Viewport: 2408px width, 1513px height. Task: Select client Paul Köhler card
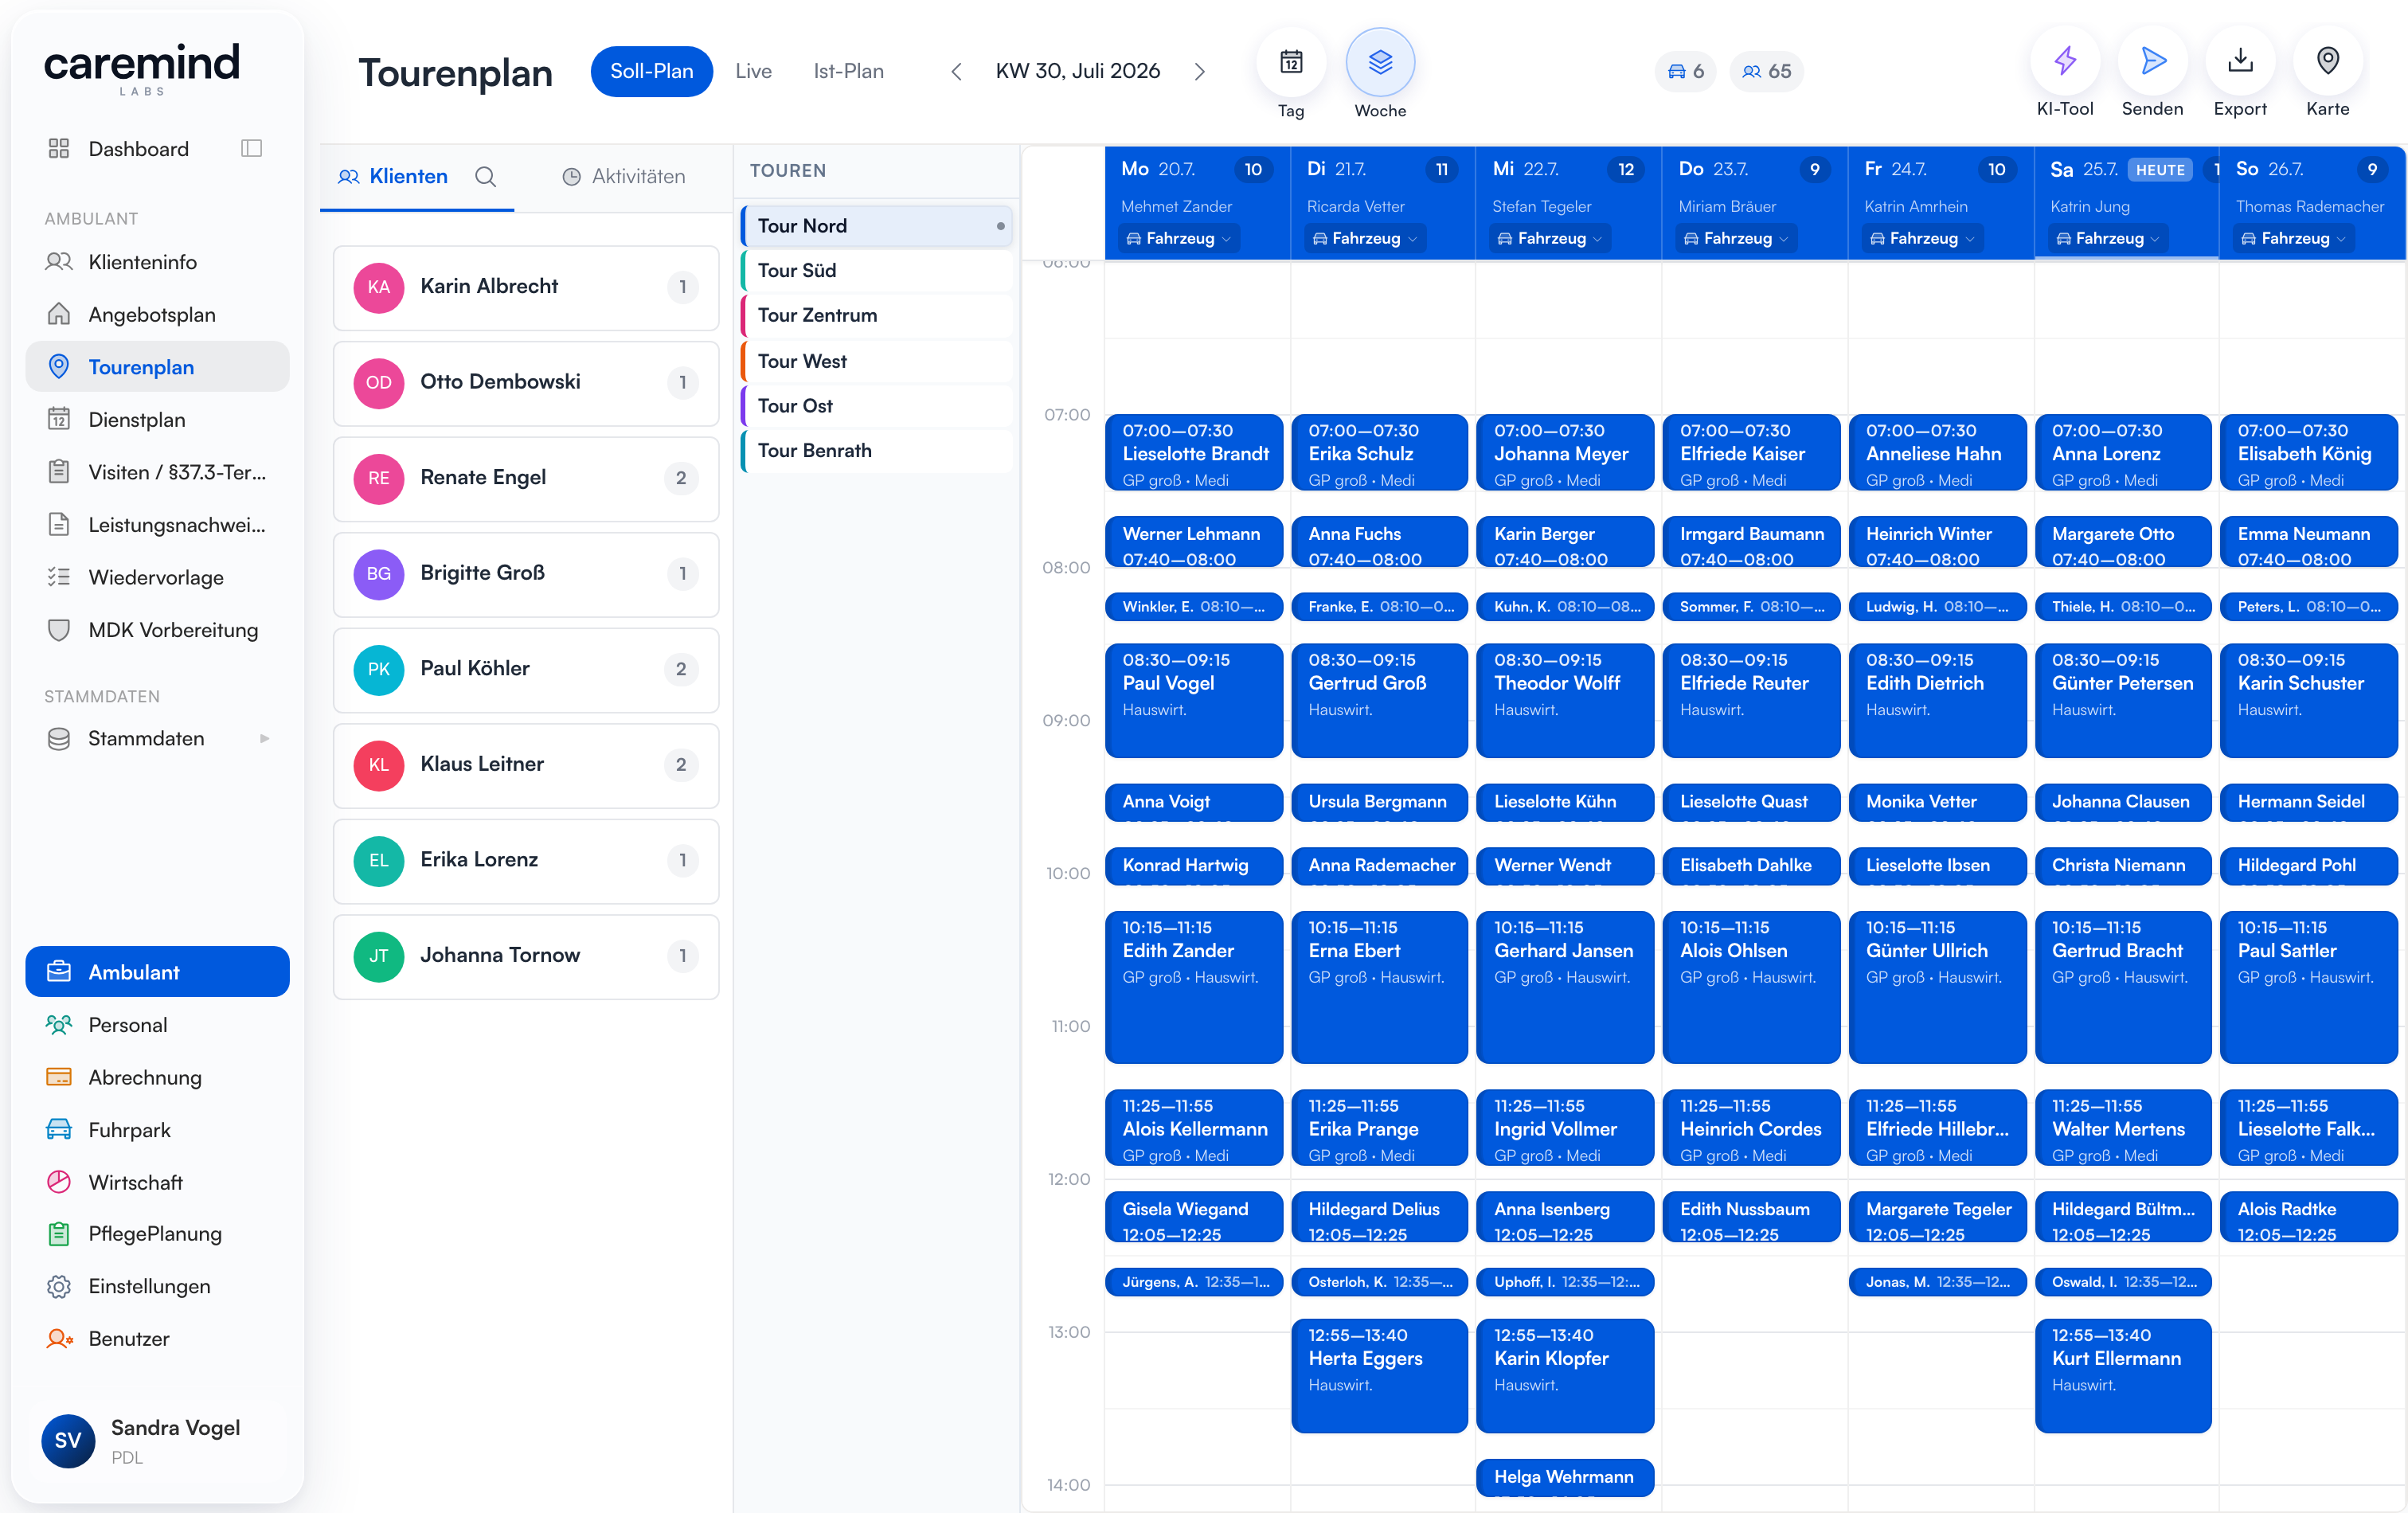point(526,670)
